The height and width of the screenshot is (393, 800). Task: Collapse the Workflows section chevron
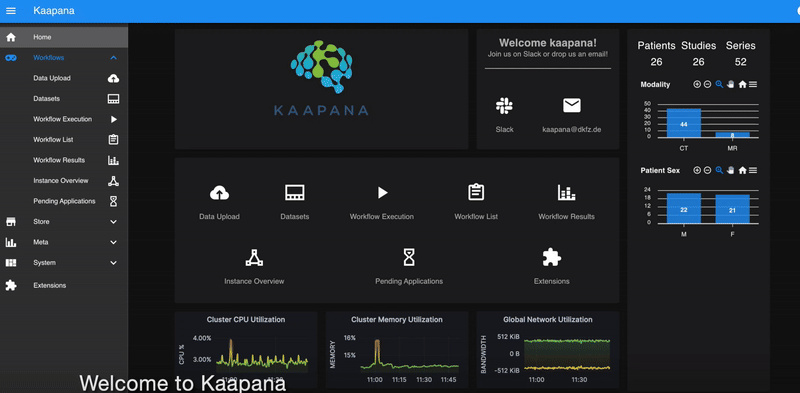pos(113,58)
